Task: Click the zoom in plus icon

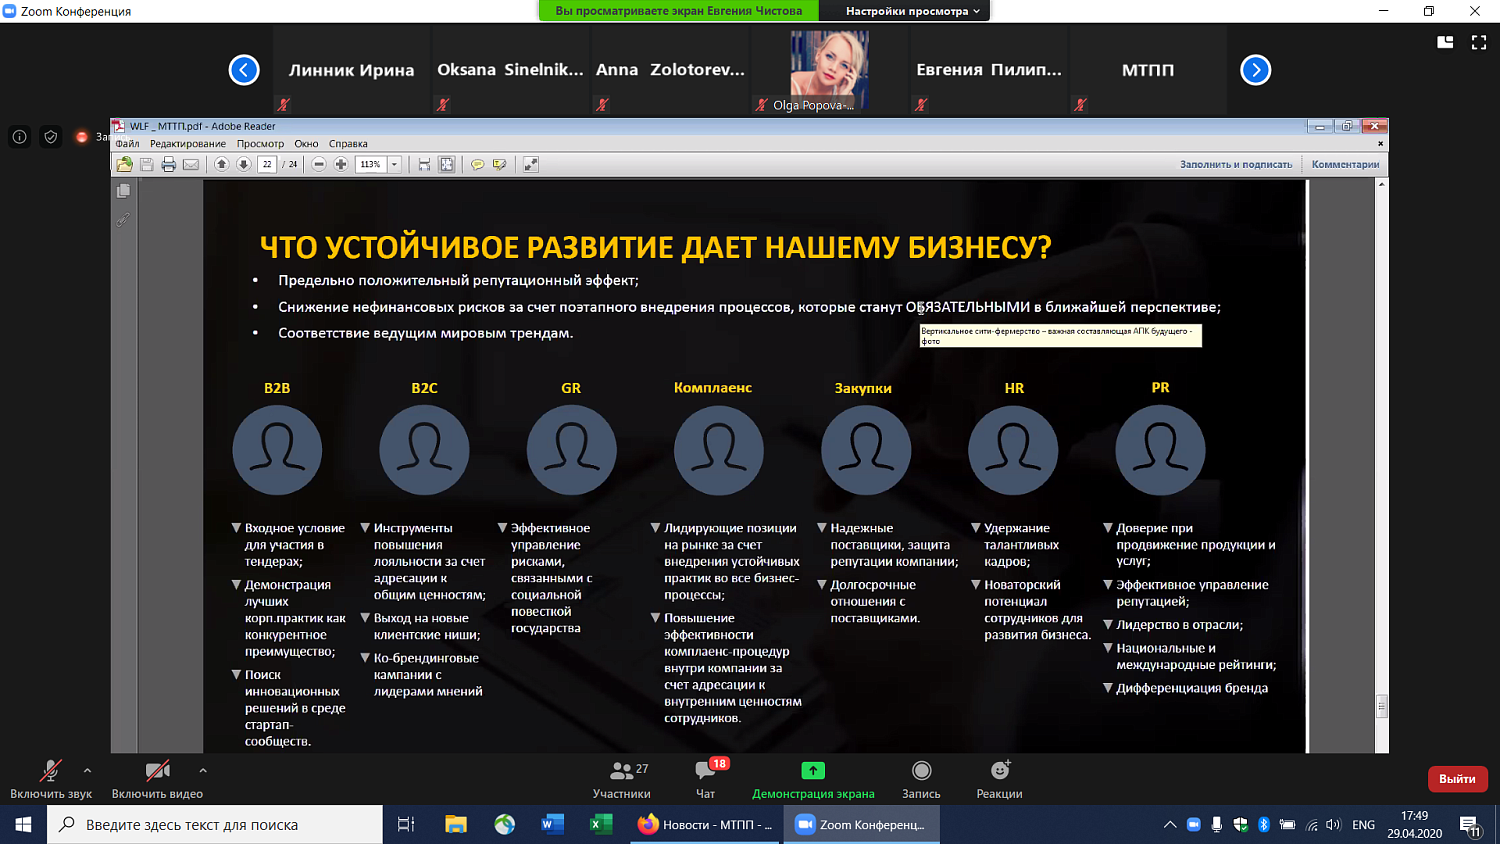Action: pyautogui.click(x=341, y=164)
